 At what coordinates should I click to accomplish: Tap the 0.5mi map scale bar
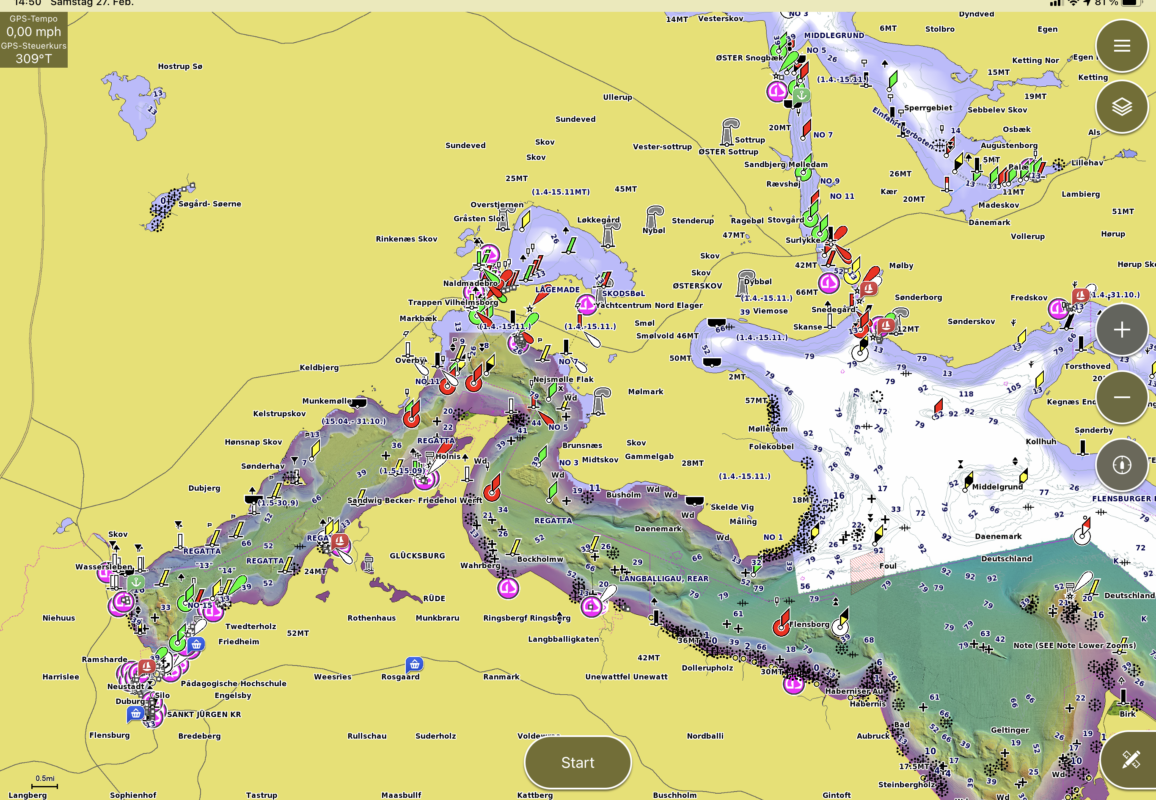click(x=45, y=782)
